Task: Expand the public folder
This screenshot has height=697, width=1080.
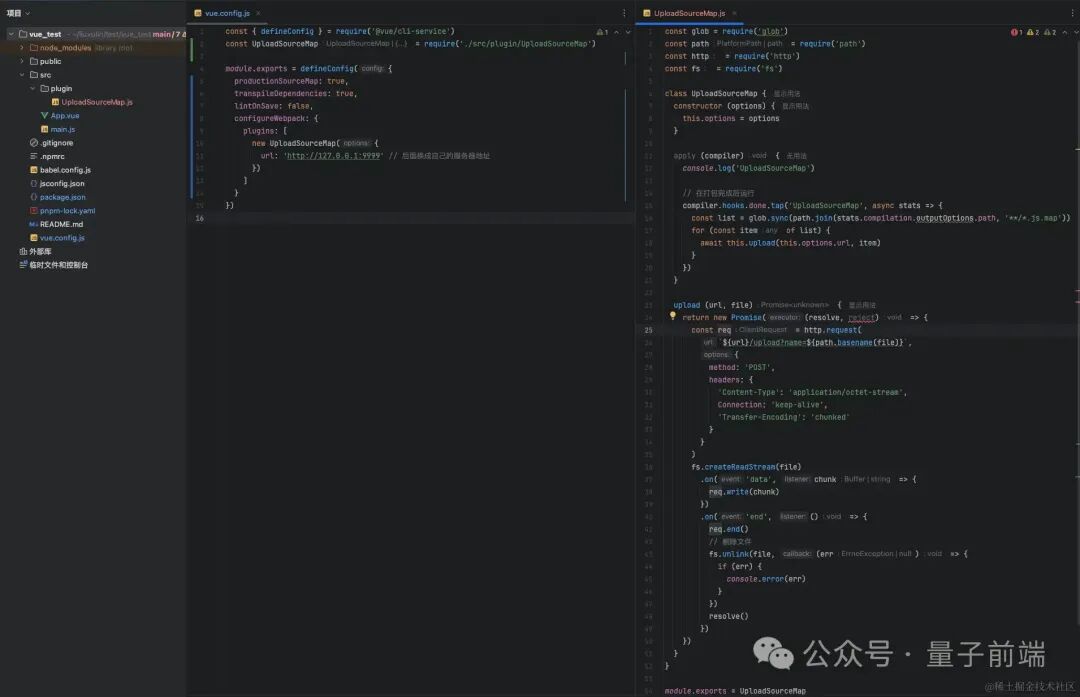Action: tap(22, 61)
